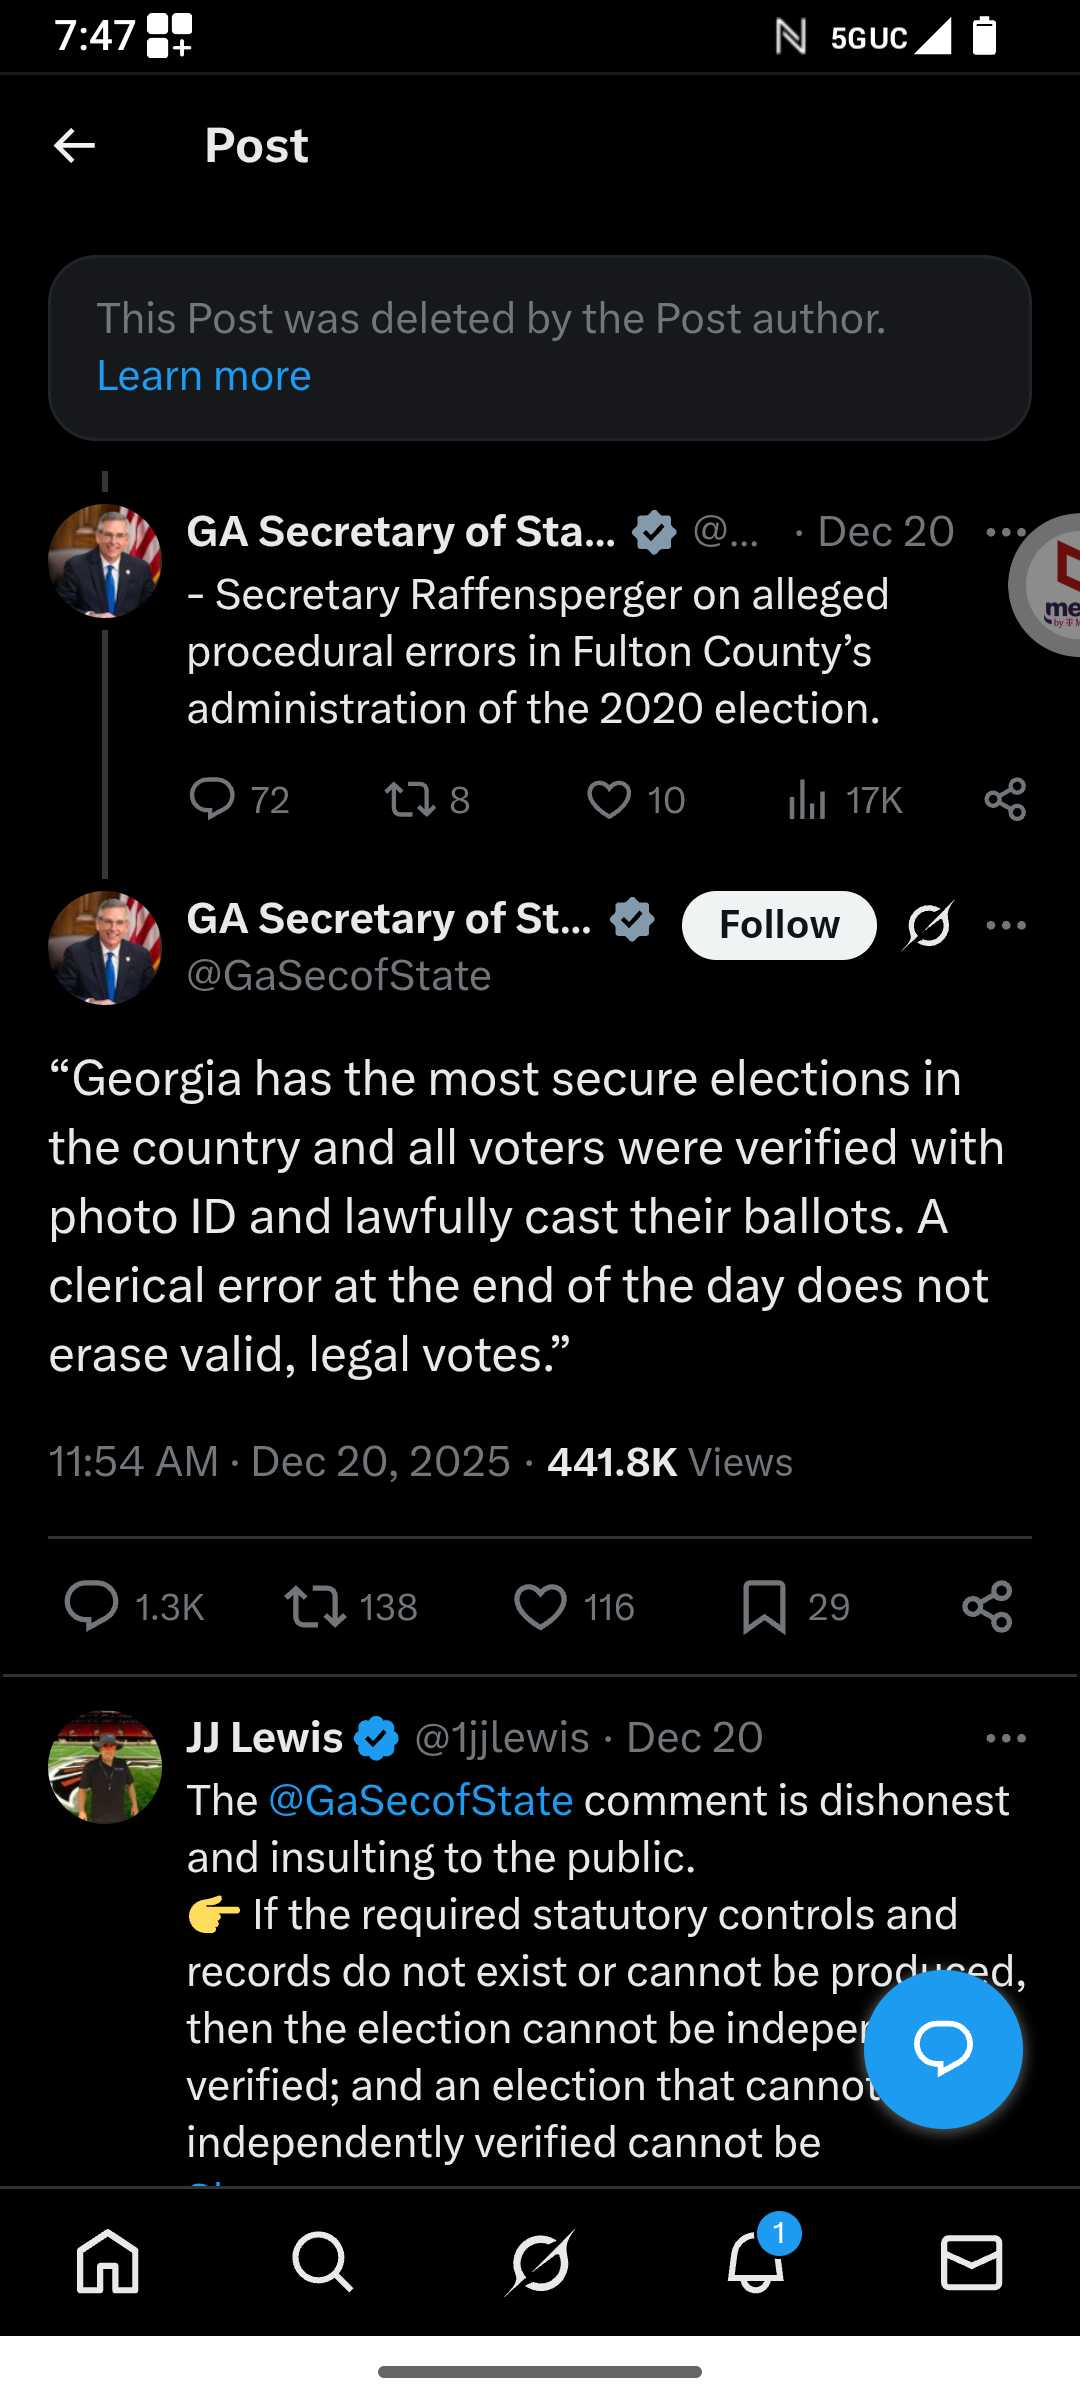Screen dimensions: 1080x2408
Task: Open Learn more about deleted post
Action: (x=204, y=376)
